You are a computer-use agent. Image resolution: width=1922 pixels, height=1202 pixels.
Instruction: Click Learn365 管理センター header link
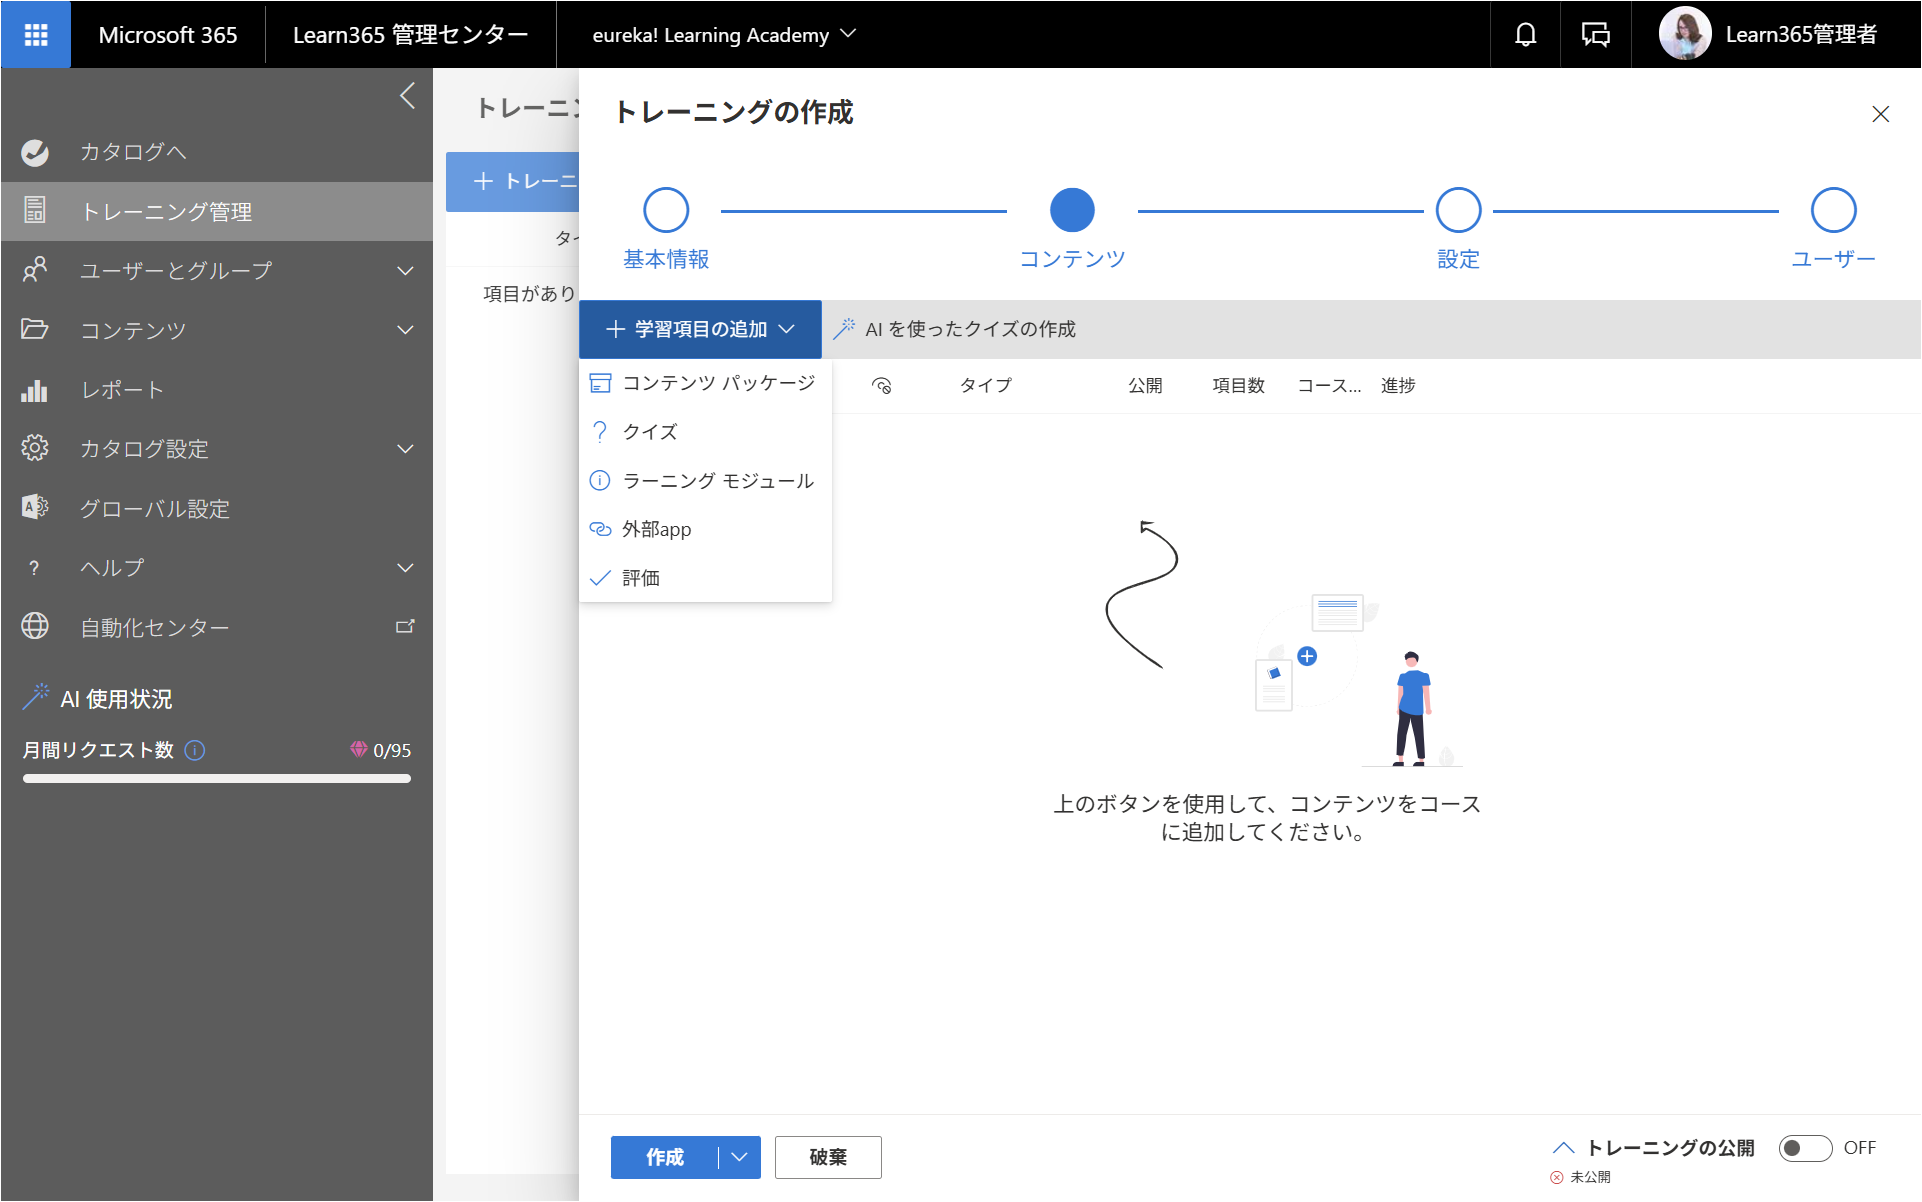click(410, 35)
